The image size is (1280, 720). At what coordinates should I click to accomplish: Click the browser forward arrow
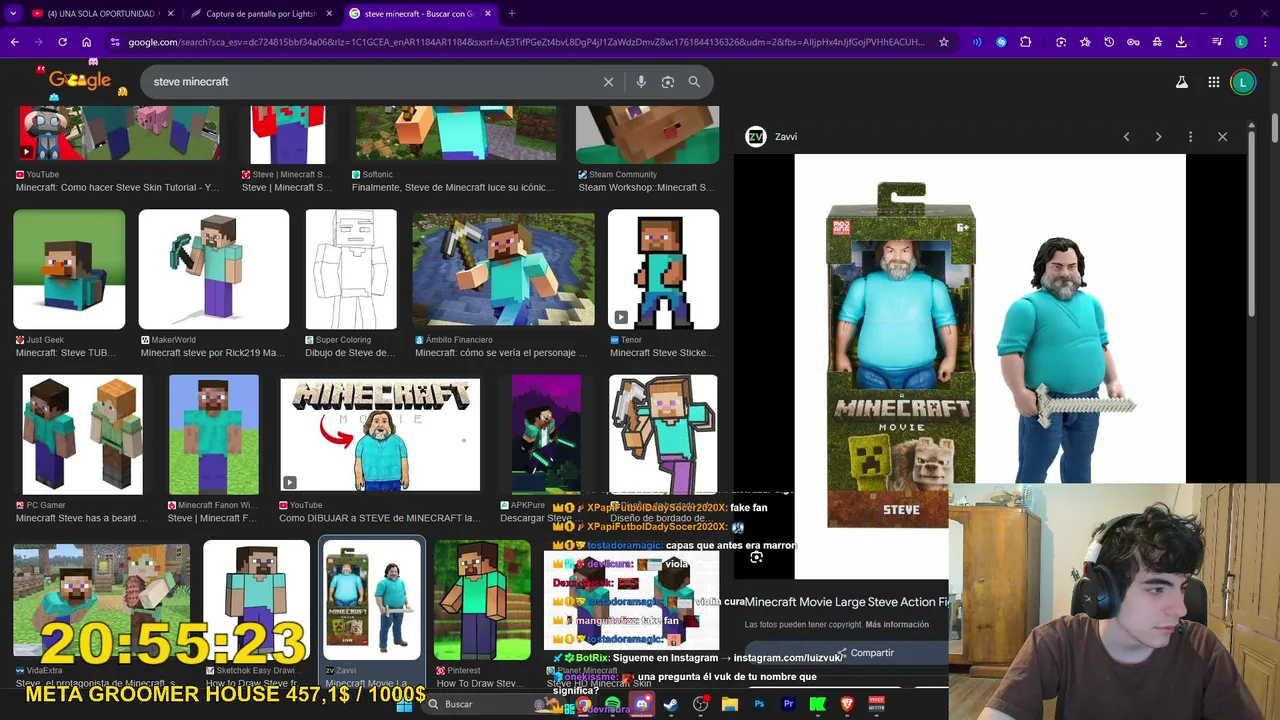pos(38,42)
